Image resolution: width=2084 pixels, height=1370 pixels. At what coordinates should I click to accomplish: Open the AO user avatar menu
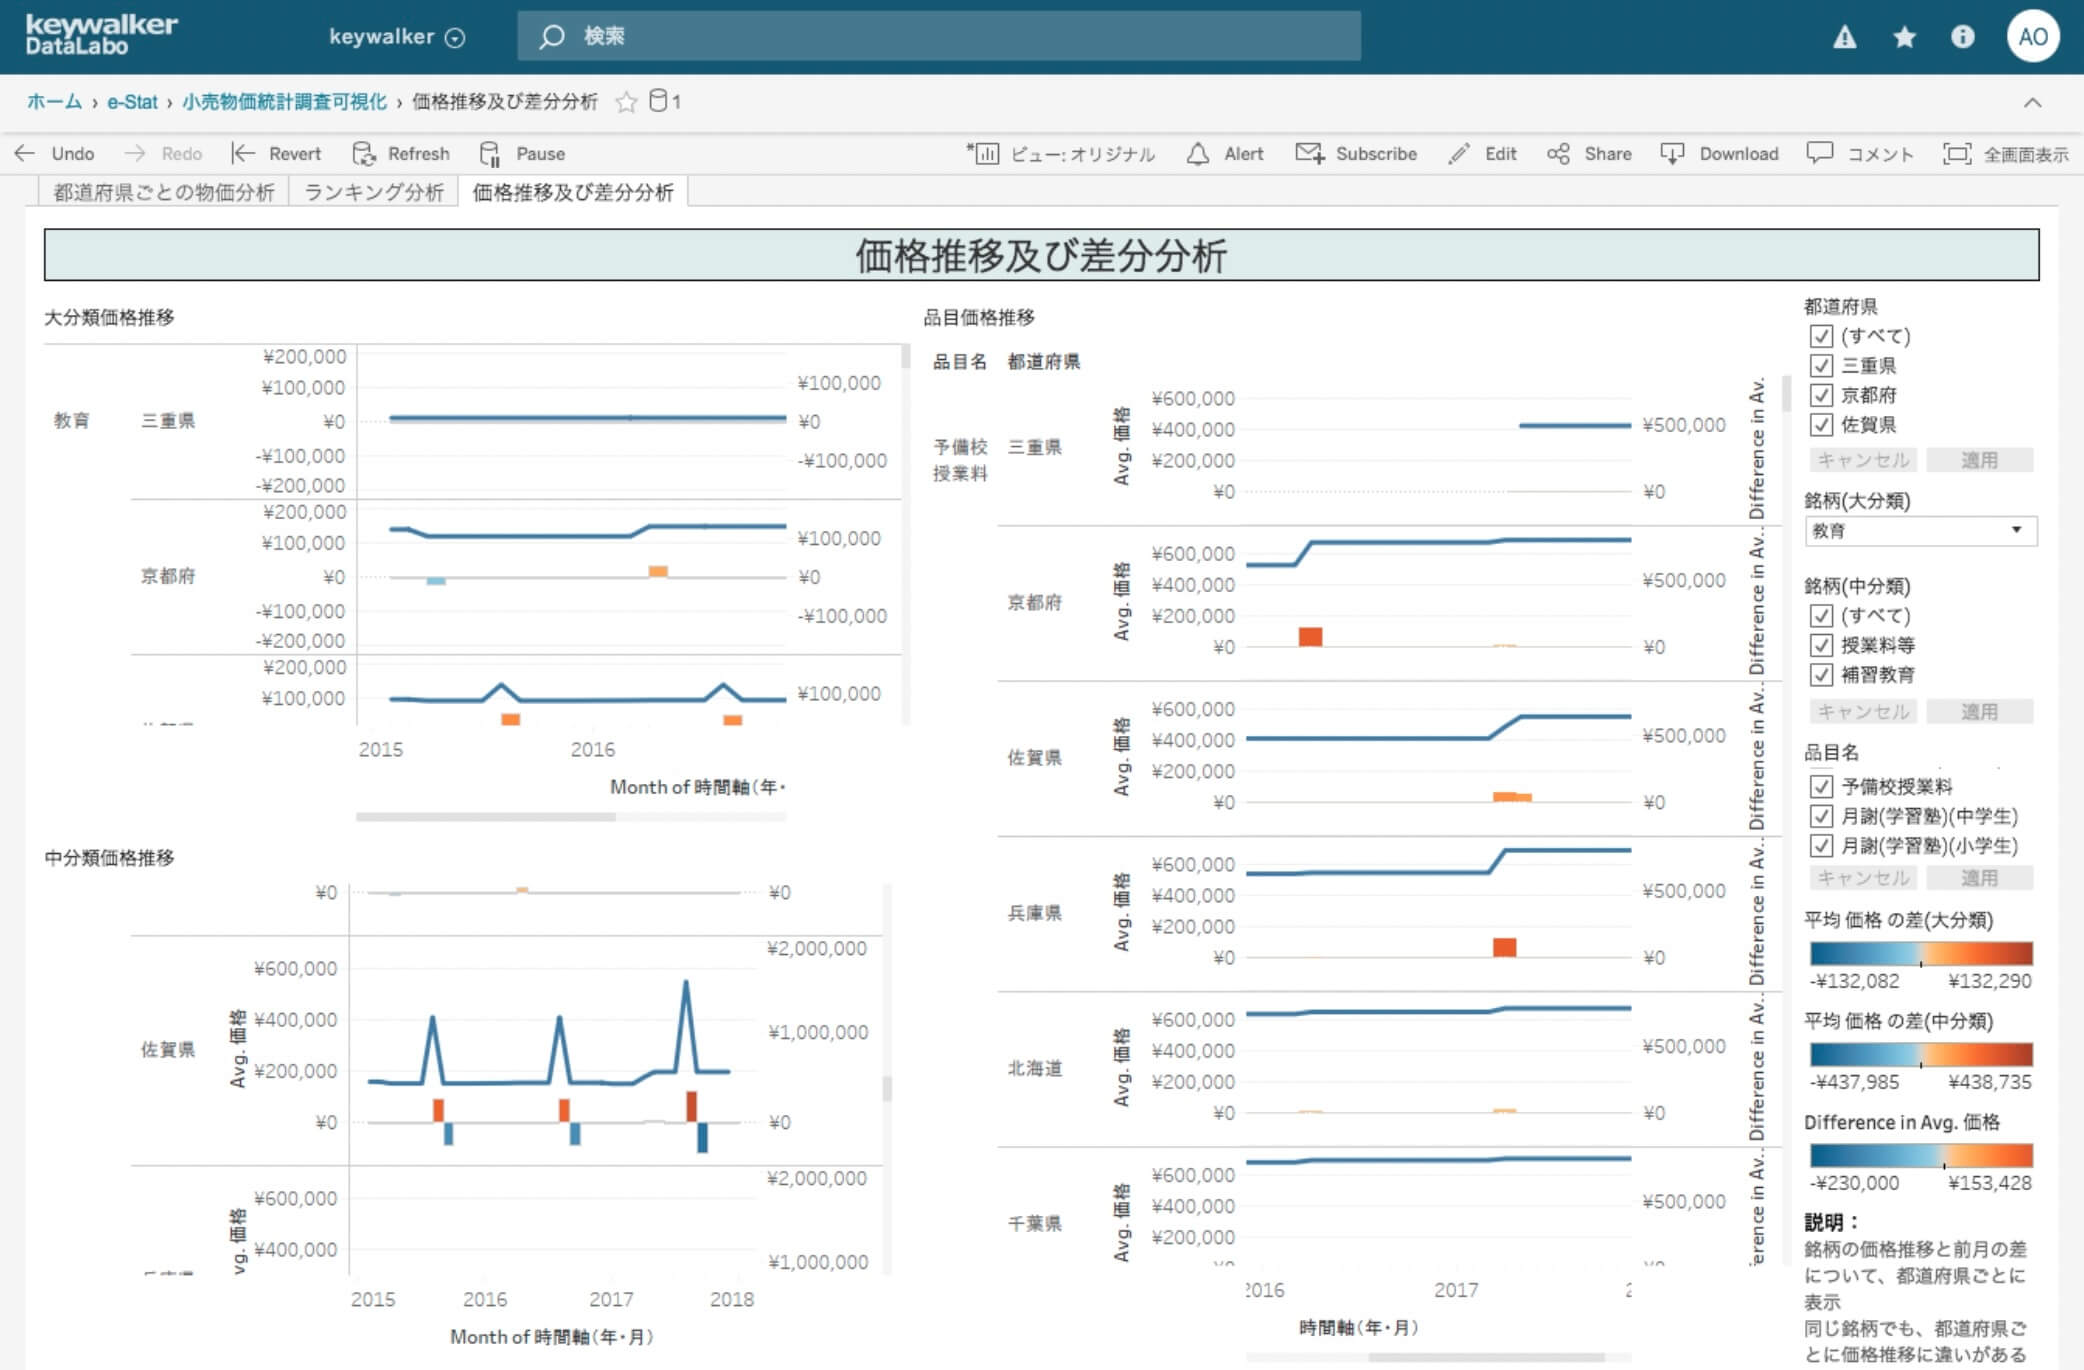tap(2033, 37)
